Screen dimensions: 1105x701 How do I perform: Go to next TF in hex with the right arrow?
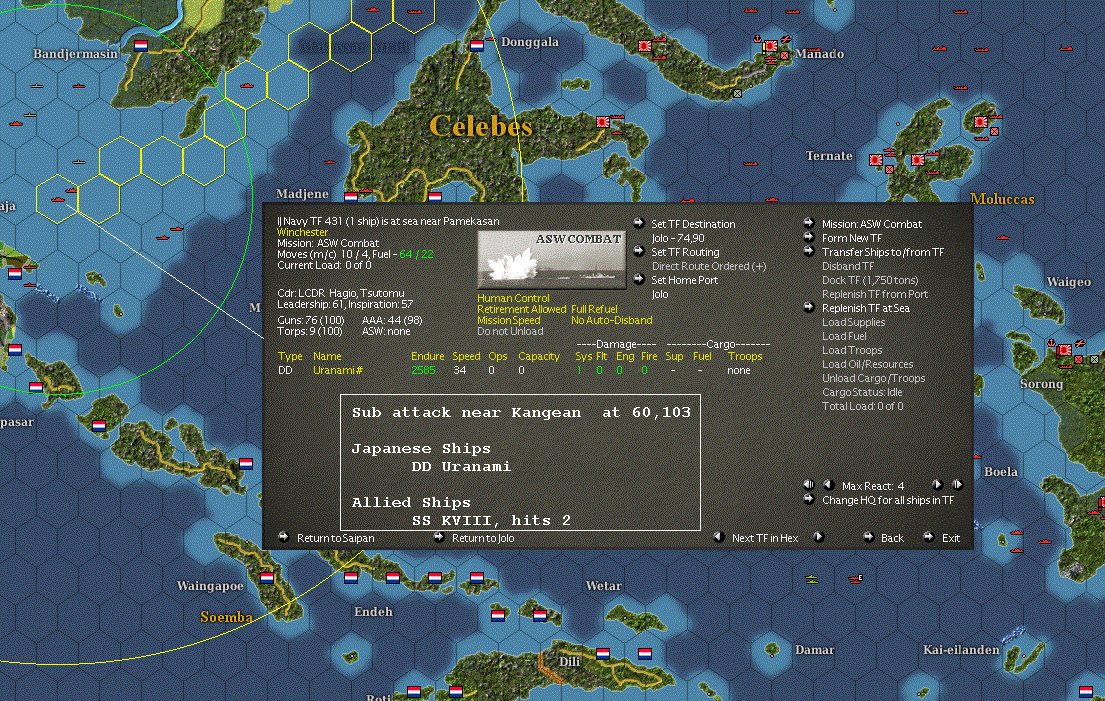click(819, 537)
